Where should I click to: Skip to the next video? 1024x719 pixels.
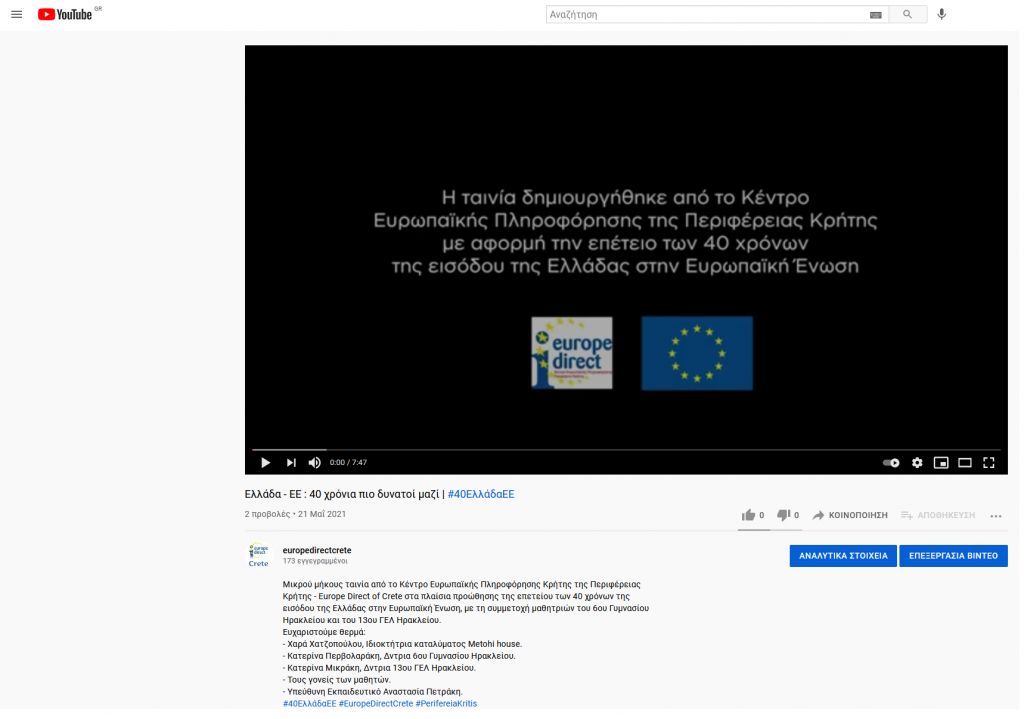(291, 462)
